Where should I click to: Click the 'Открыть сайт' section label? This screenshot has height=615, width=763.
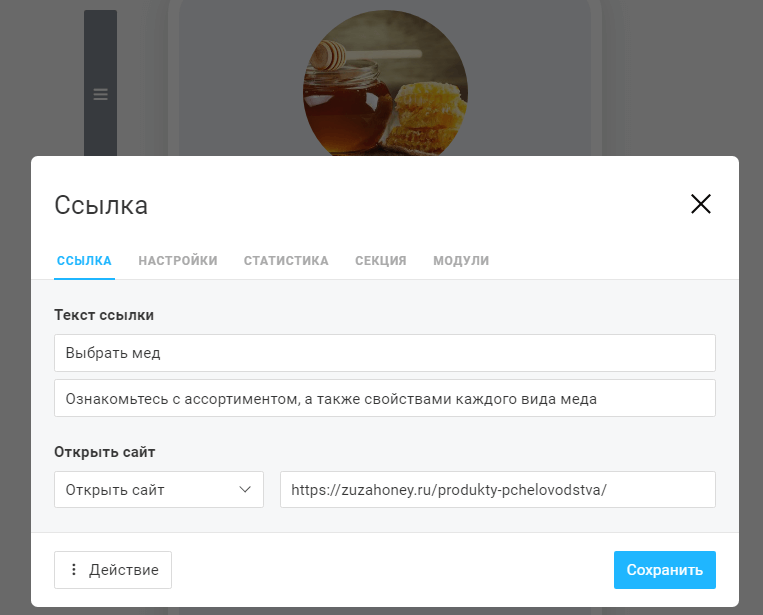[x=104, y=452]
